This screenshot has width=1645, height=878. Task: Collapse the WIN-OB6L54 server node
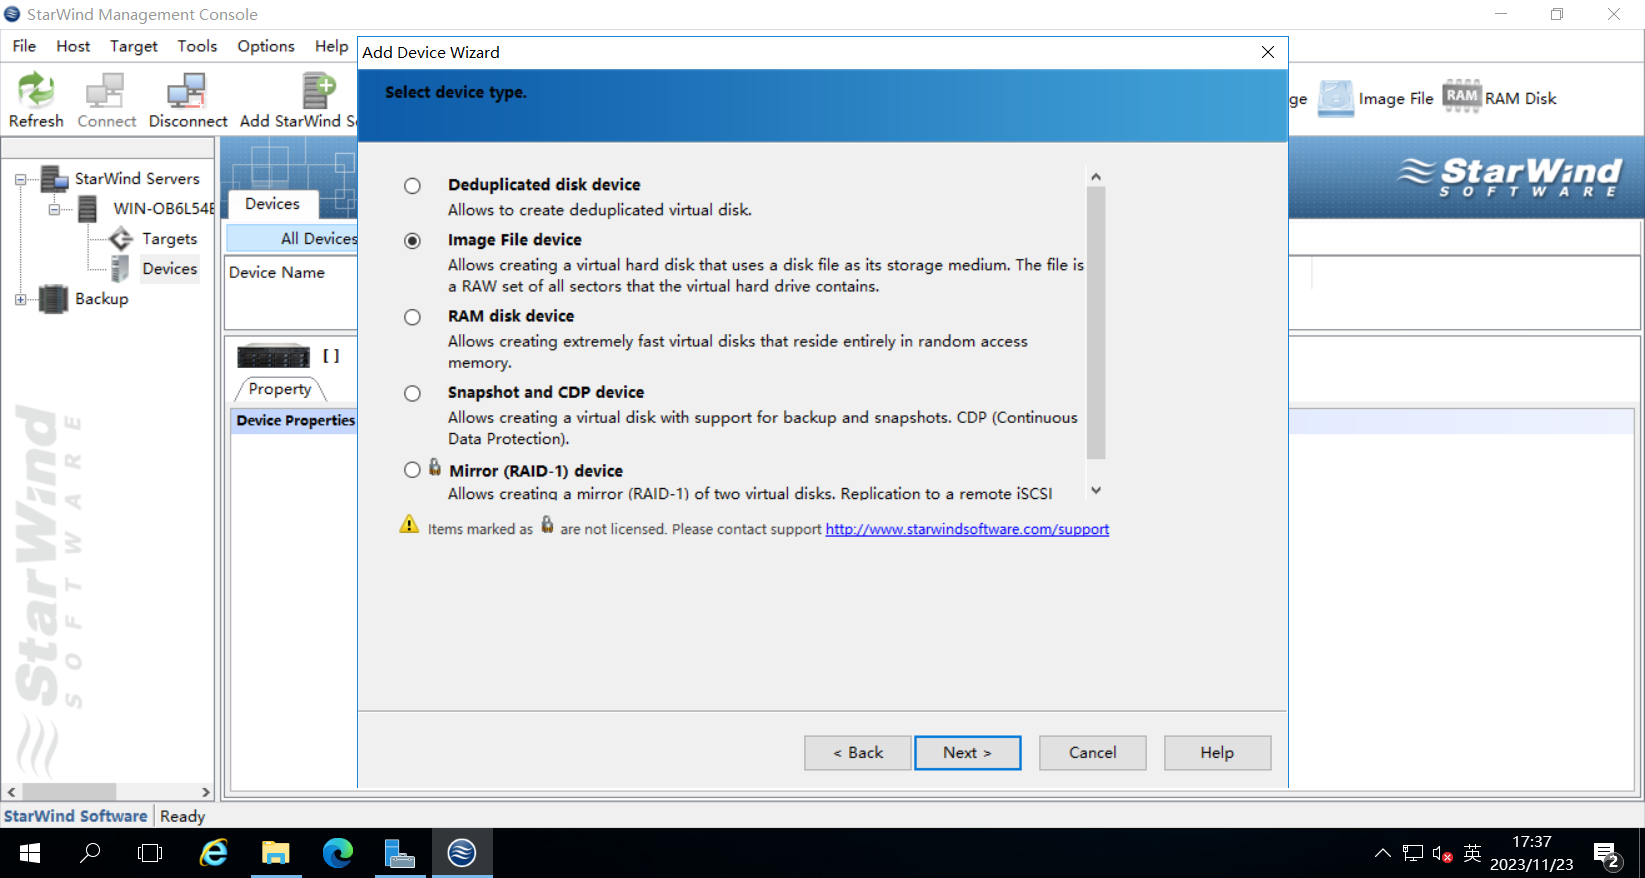[54, 209]
